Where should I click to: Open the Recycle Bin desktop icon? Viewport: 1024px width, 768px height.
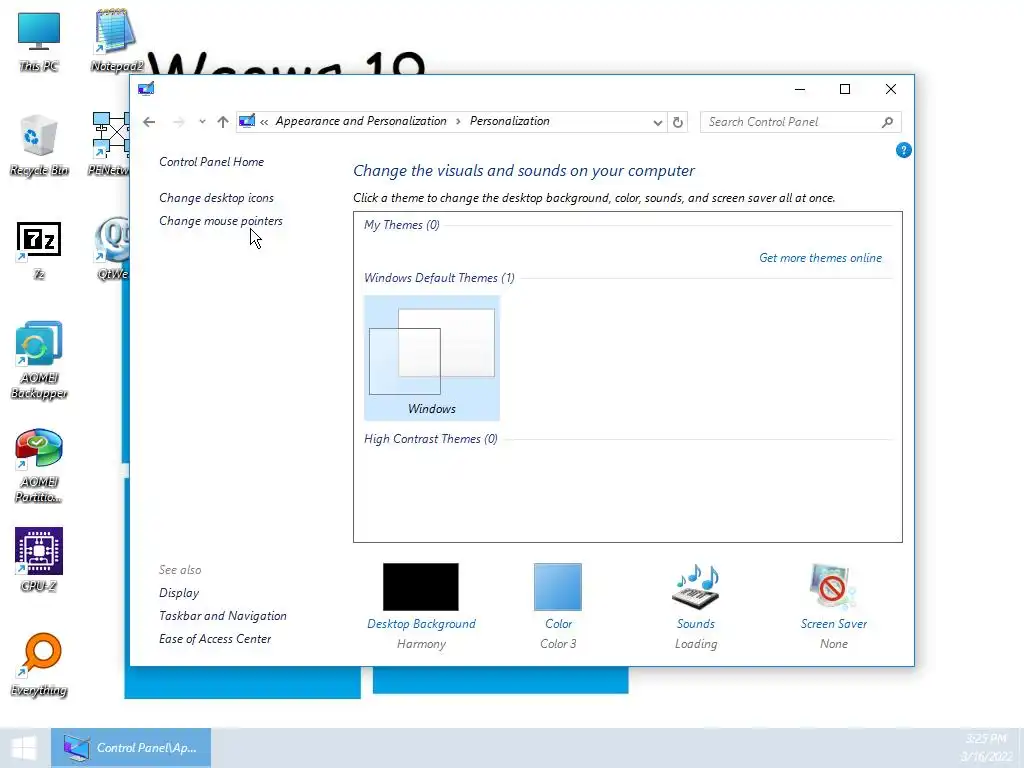pos(39,145)
